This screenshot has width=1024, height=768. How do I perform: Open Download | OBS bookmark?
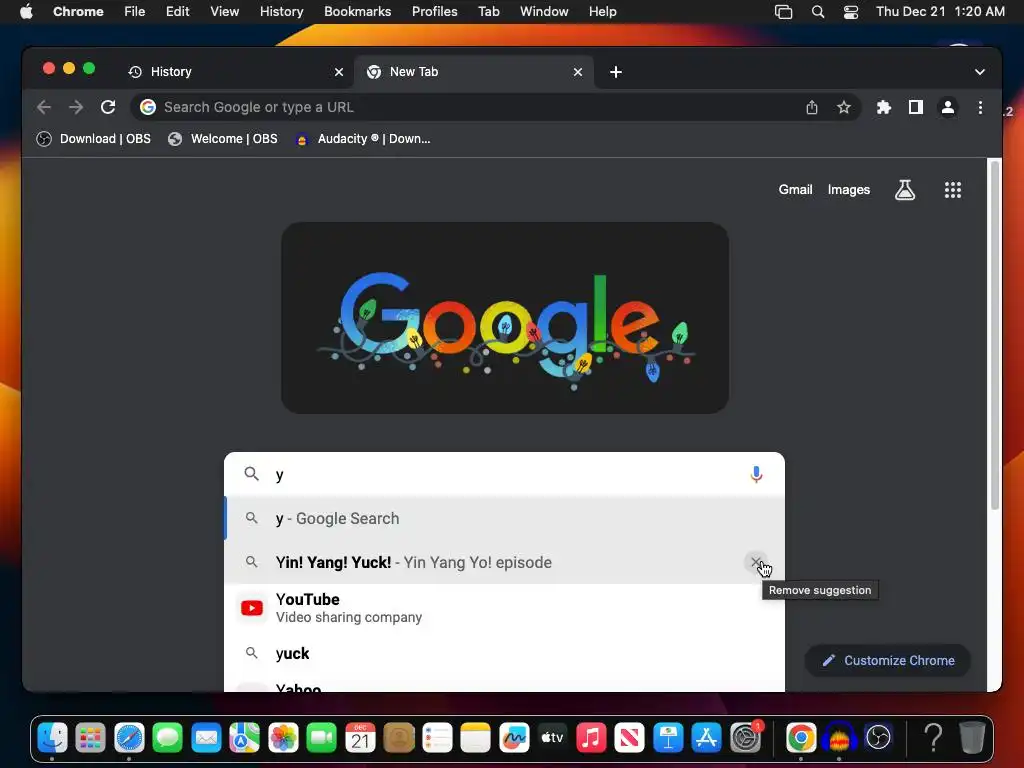[x=93, y=139]
